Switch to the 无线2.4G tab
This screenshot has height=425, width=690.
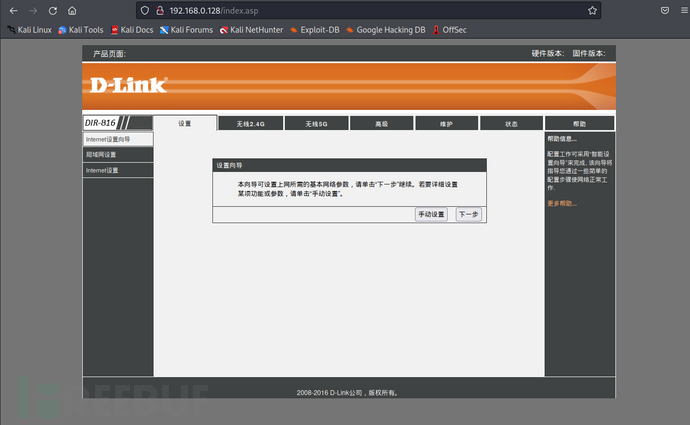(x=250, y=123)
